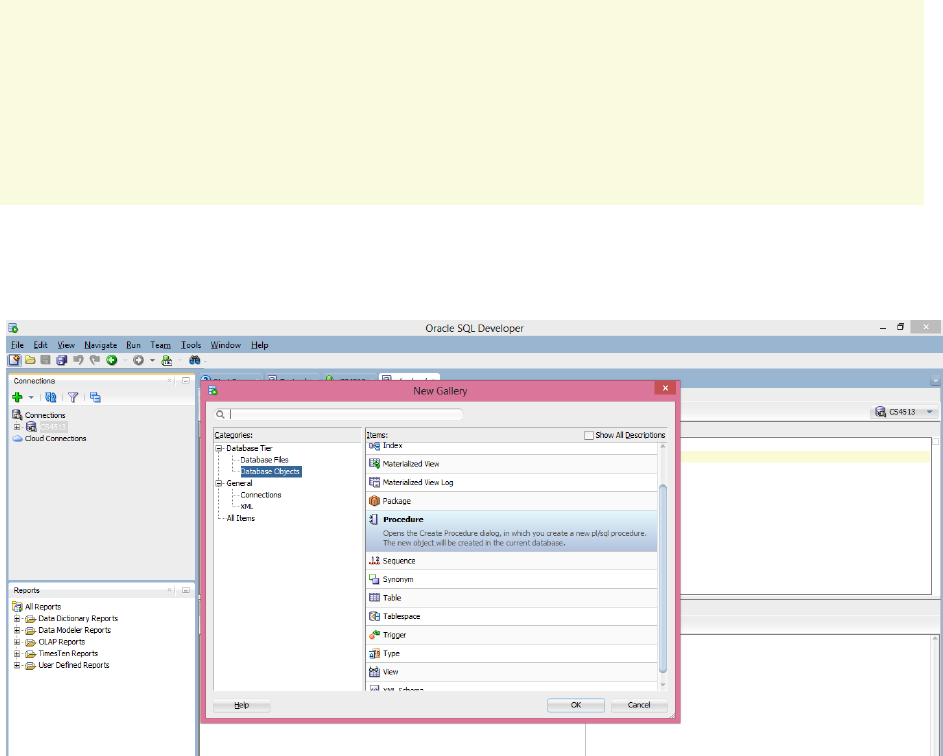Image resolution: width=943 pixels, height=756 pixels.
Task: Click the New document toolbar icon
Action: 14,360
